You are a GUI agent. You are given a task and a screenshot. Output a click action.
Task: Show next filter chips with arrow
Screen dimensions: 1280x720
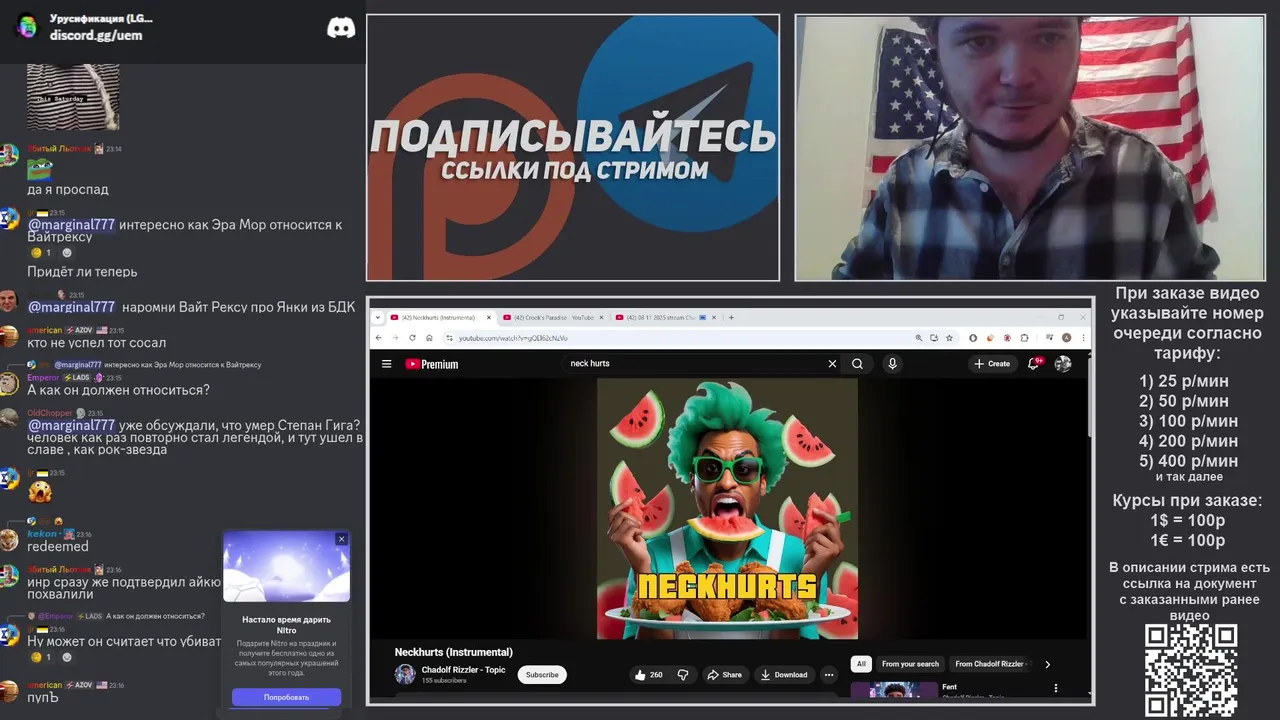click(1047, 664)
